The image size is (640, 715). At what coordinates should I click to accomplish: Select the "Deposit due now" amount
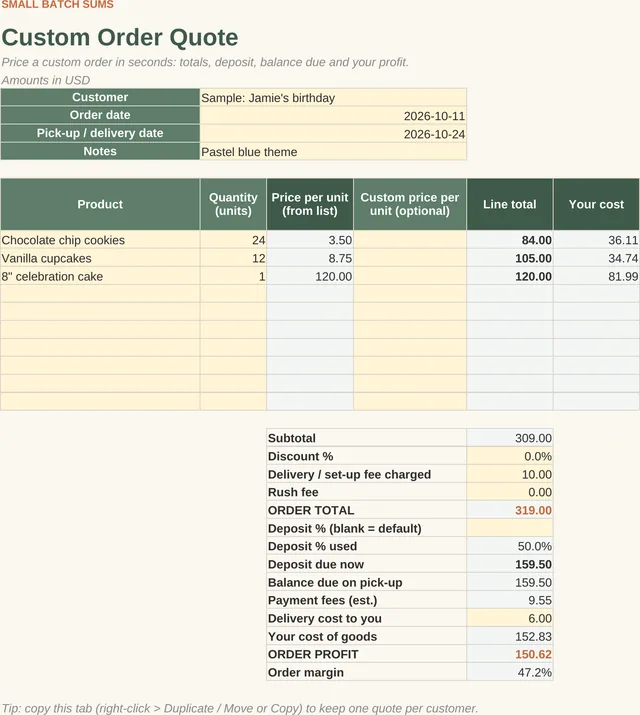click(510, 564)
